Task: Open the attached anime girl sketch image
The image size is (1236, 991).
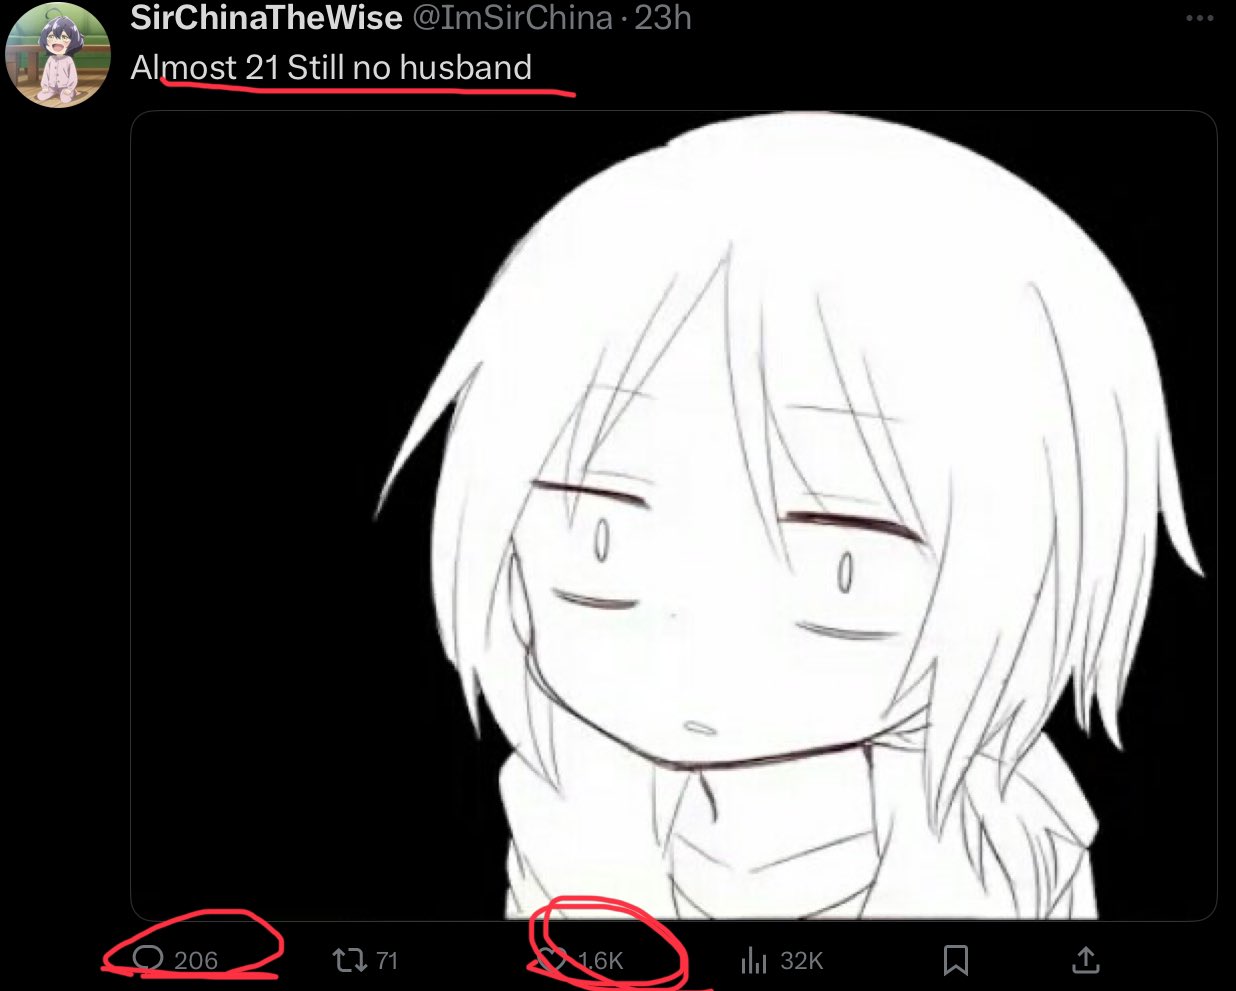Action: [673, 515]
